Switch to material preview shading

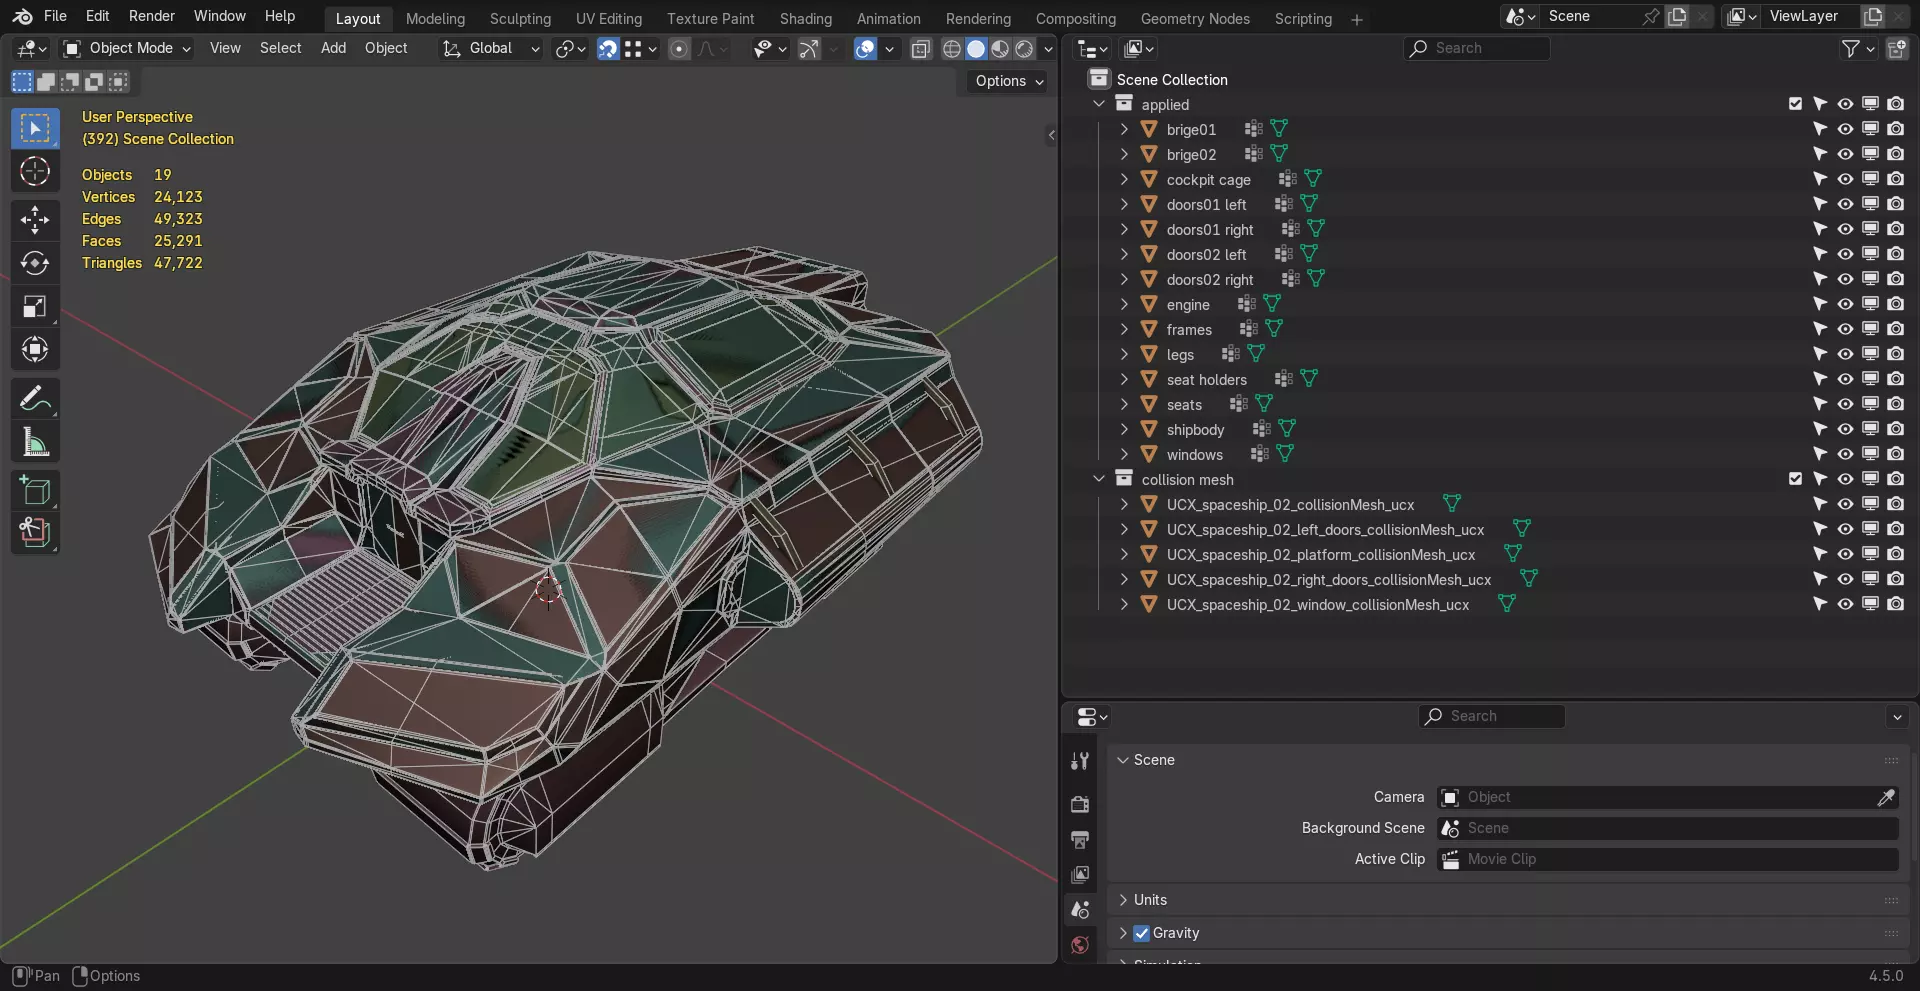click(x=1000, y=48)
